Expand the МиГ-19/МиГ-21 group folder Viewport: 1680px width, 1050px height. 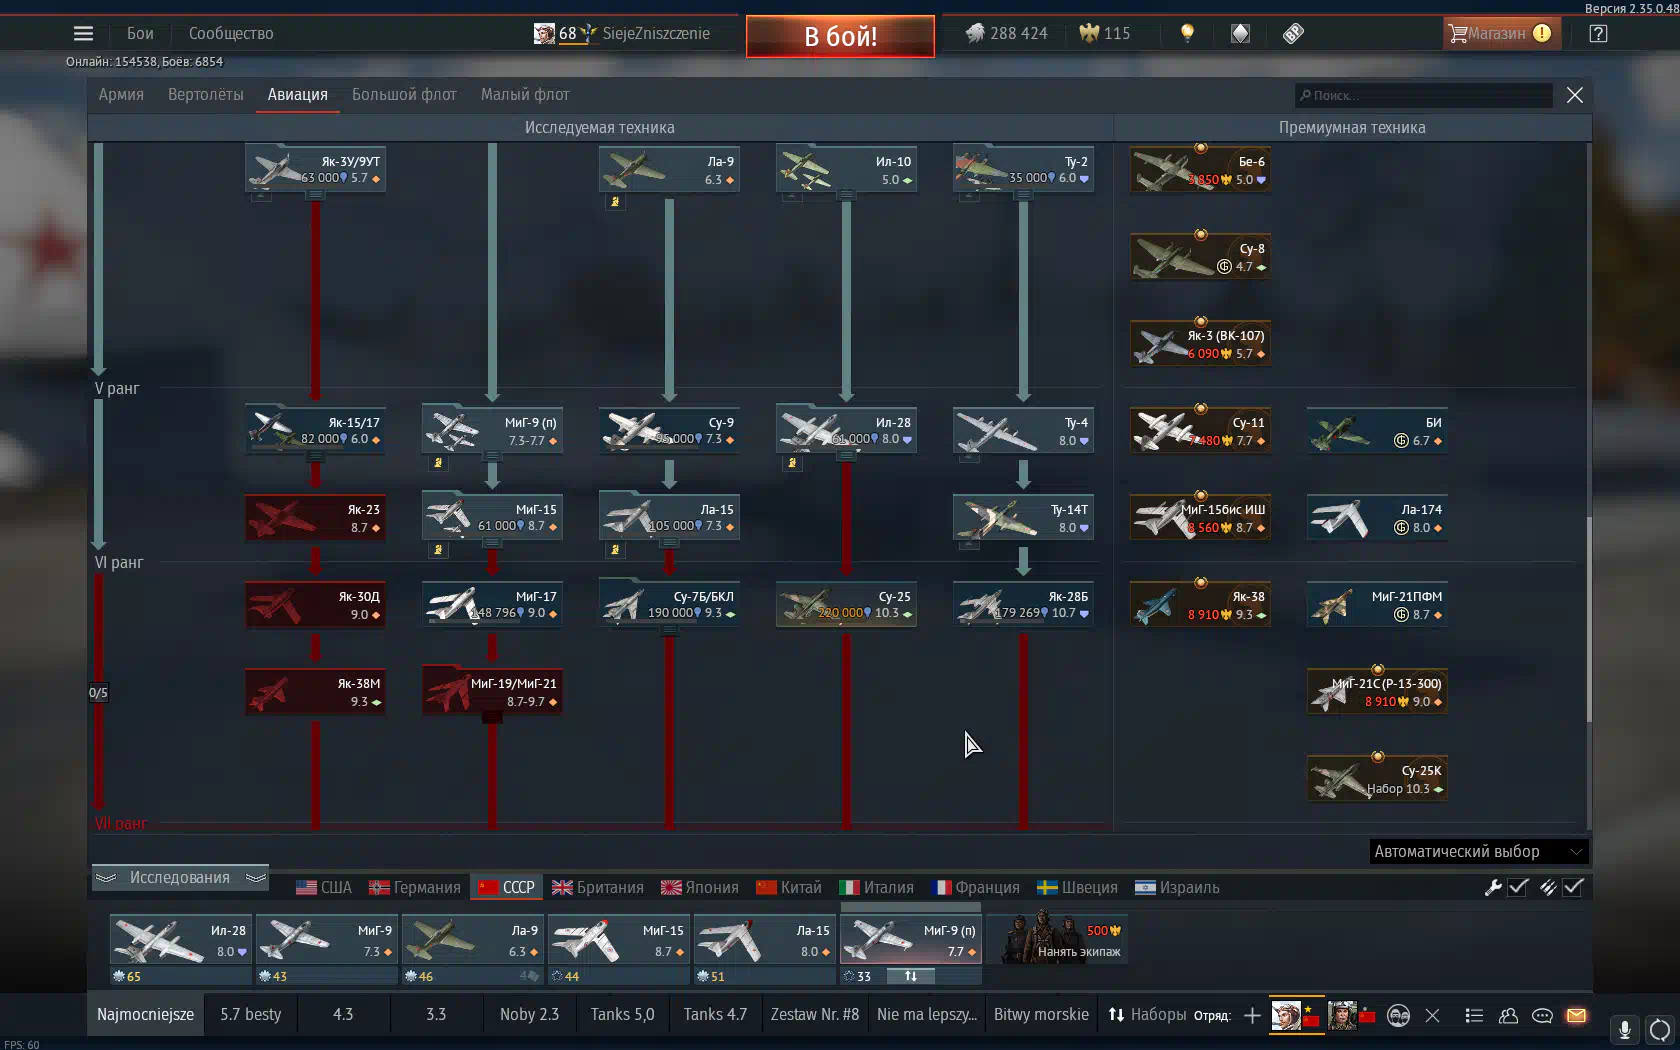tap(492, 691)
